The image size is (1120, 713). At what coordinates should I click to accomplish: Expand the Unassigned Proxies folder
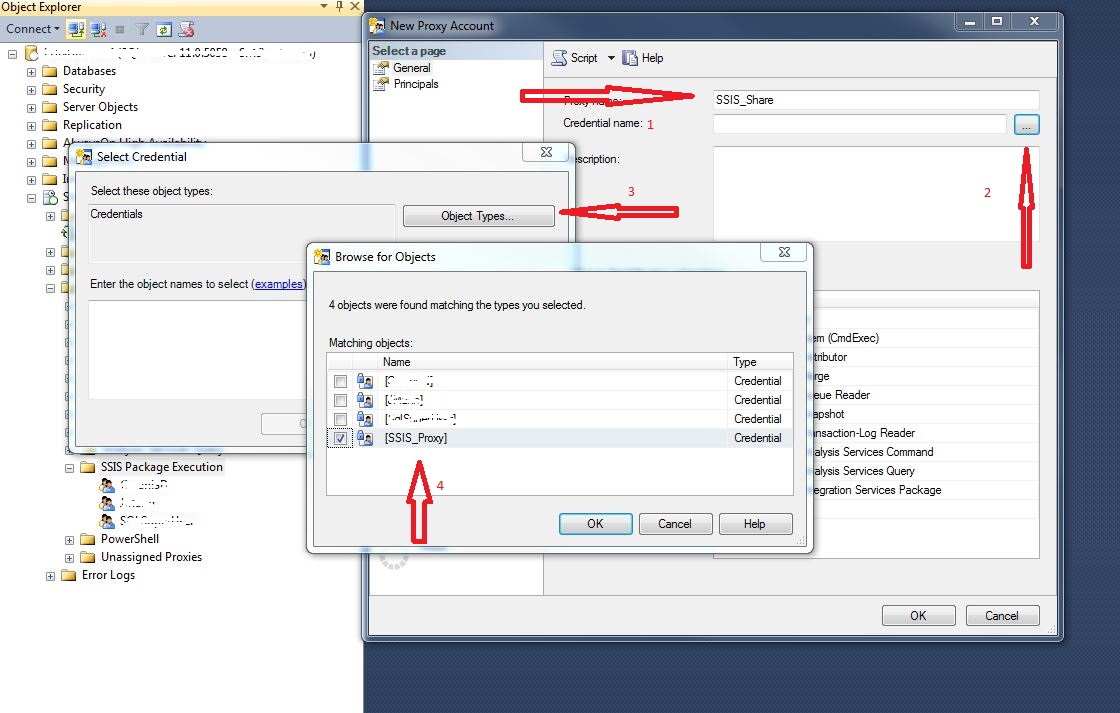coord(69,559)
